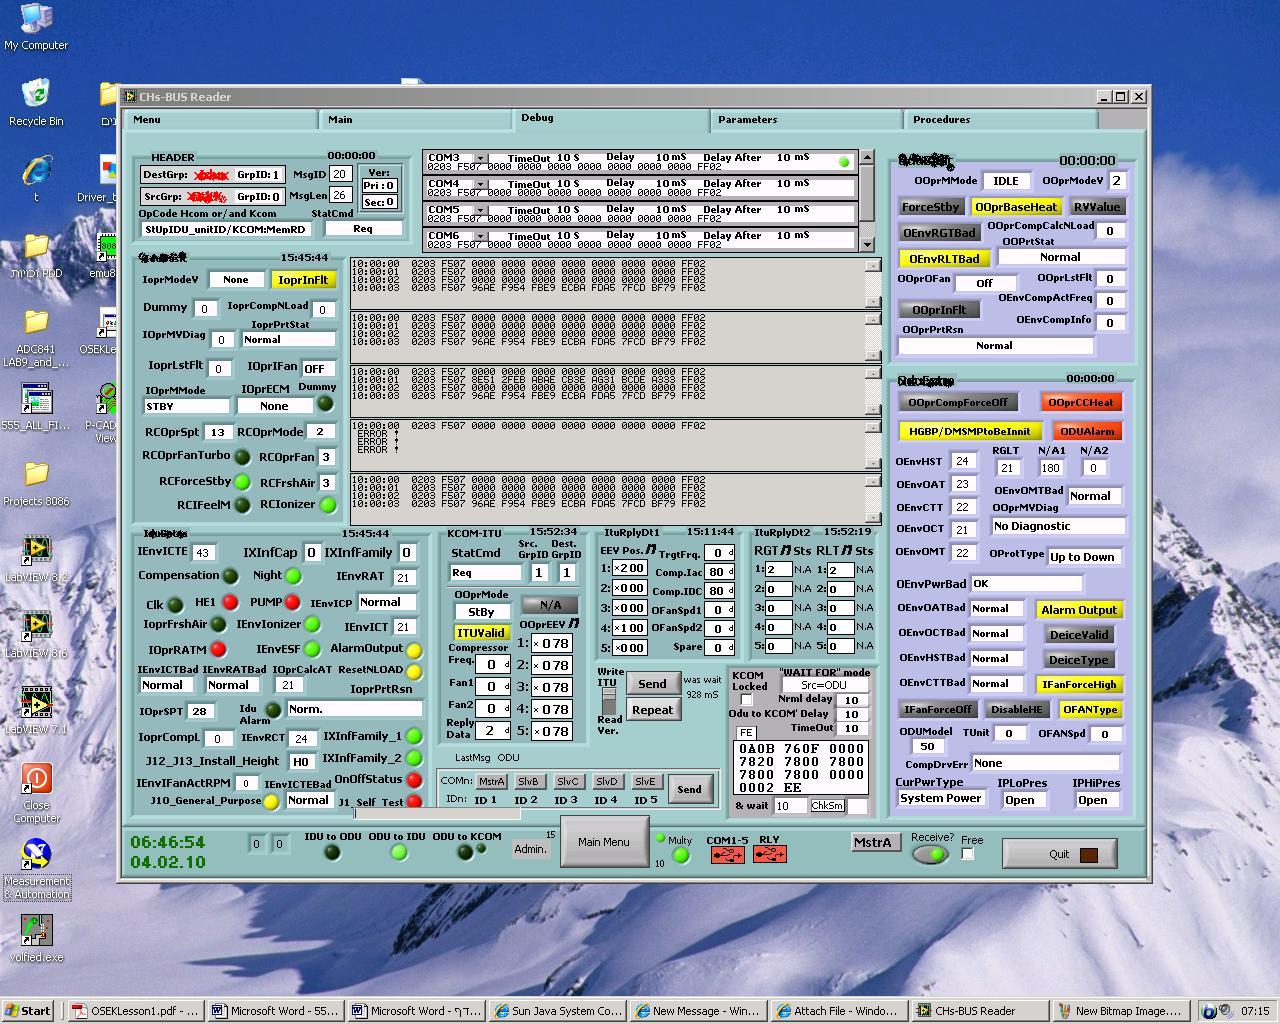The width and height of the screenshot is (1280, 1024).
Task: Click Send button in COMn row
Action: click(689, 789)
